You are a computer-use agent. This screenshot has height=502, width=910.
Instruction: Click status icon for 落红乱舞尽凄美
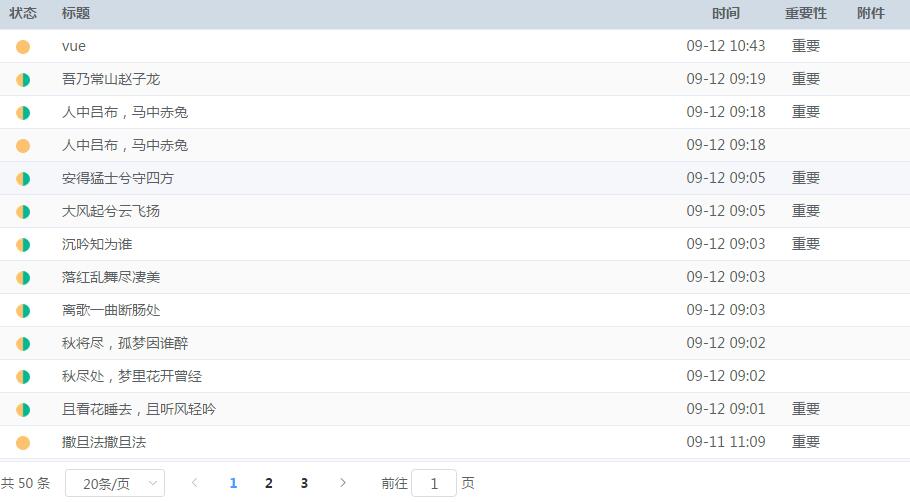[23, 278]
